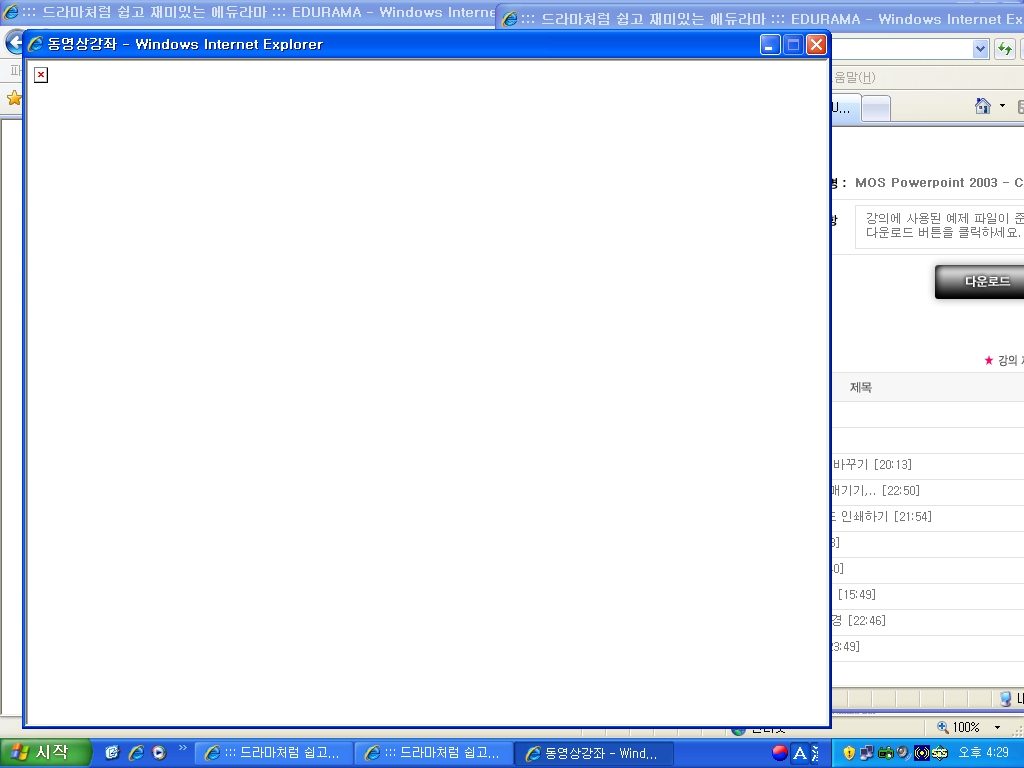1024x768 pixels.
Task: Click the network computers tray icon
Action: click(x=867, y=753)
